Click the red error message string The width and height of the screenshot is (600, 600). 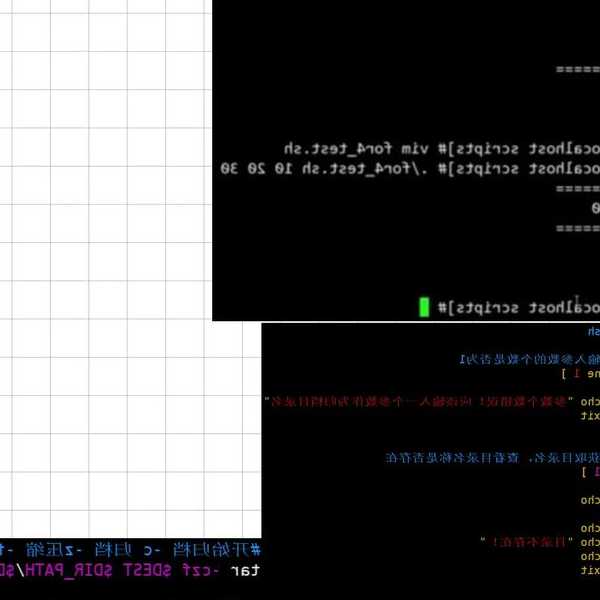pos(421,400)
